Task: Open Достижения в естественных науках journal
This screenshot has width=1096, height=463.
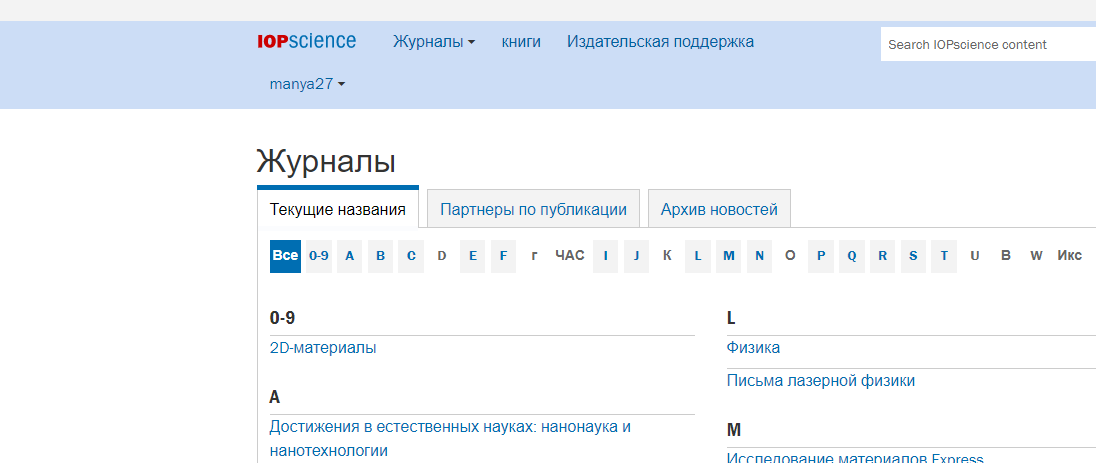Action: (450, 427)
